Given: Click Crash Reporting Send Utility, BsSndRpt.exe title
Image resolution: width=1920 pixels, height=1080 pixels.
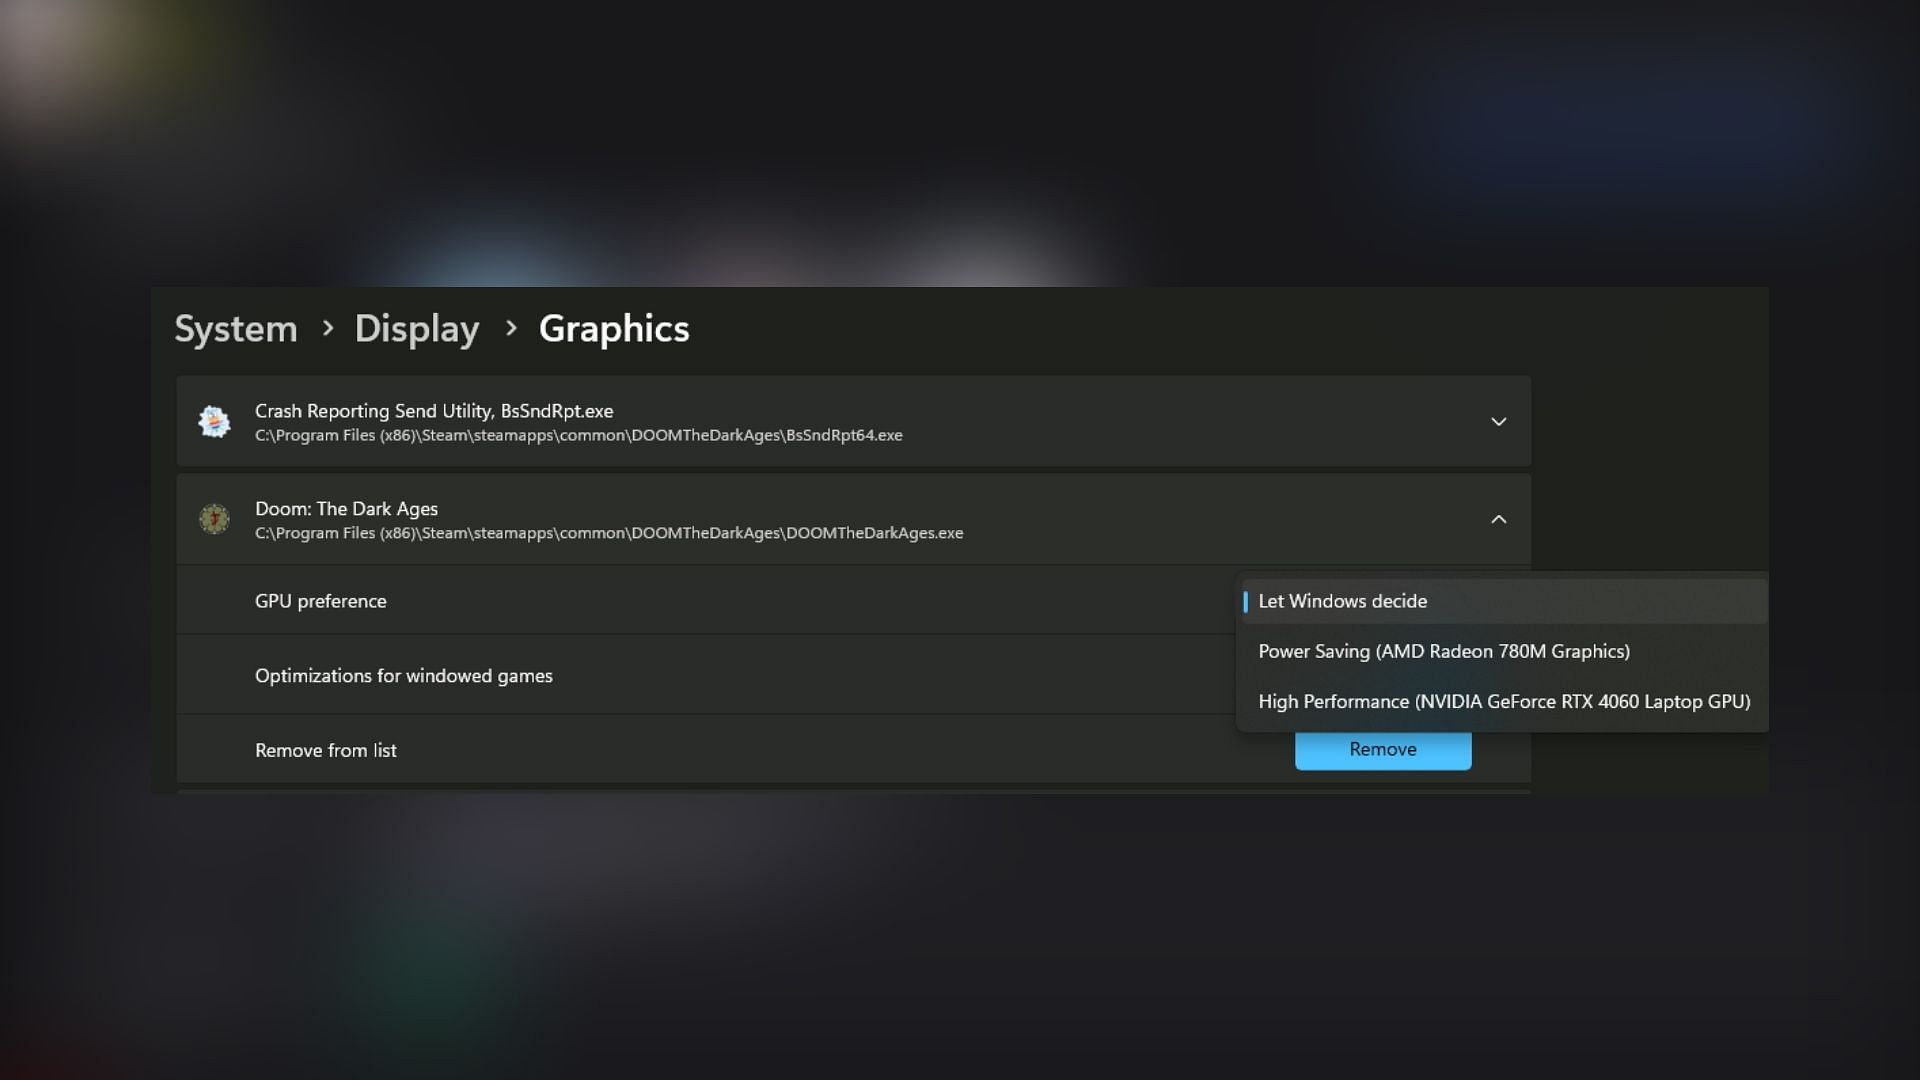Looking at the screenshot, I should (434, 411).
